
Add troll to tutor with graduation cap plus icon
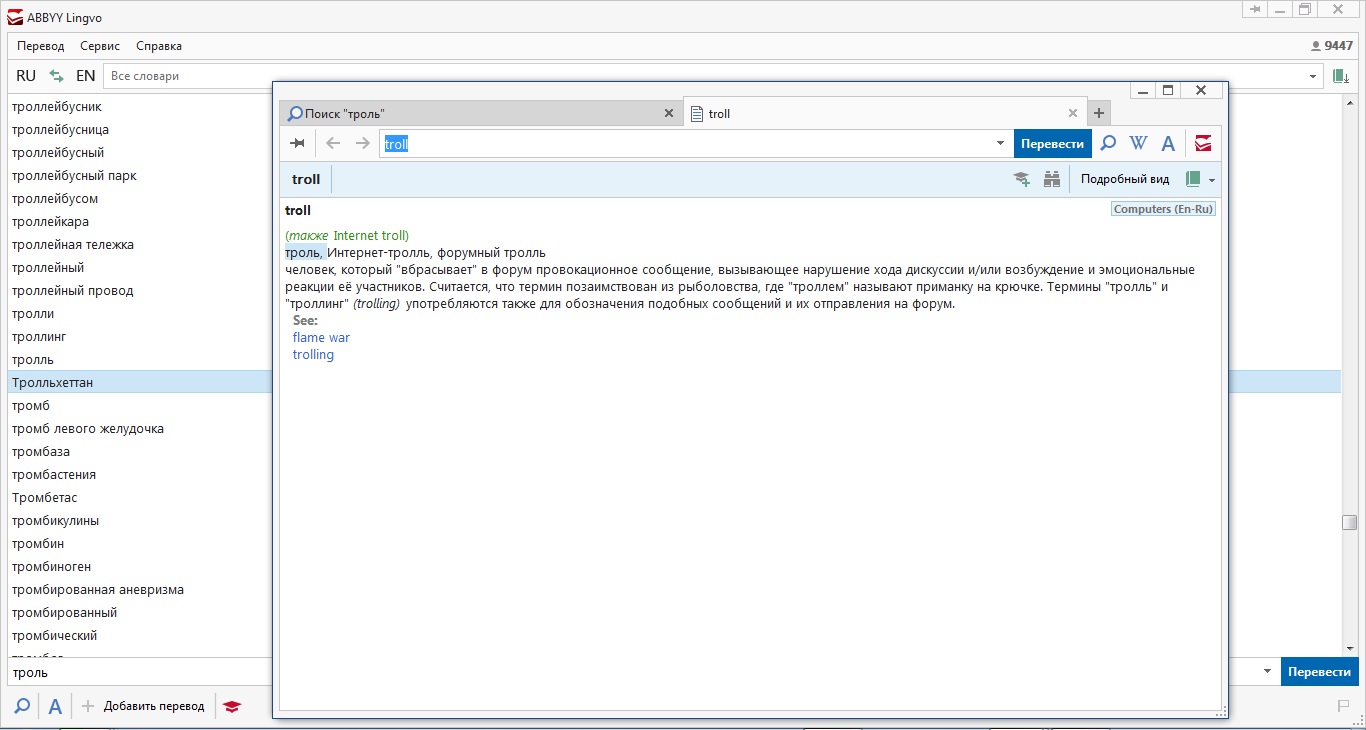tap(1021, 180)
